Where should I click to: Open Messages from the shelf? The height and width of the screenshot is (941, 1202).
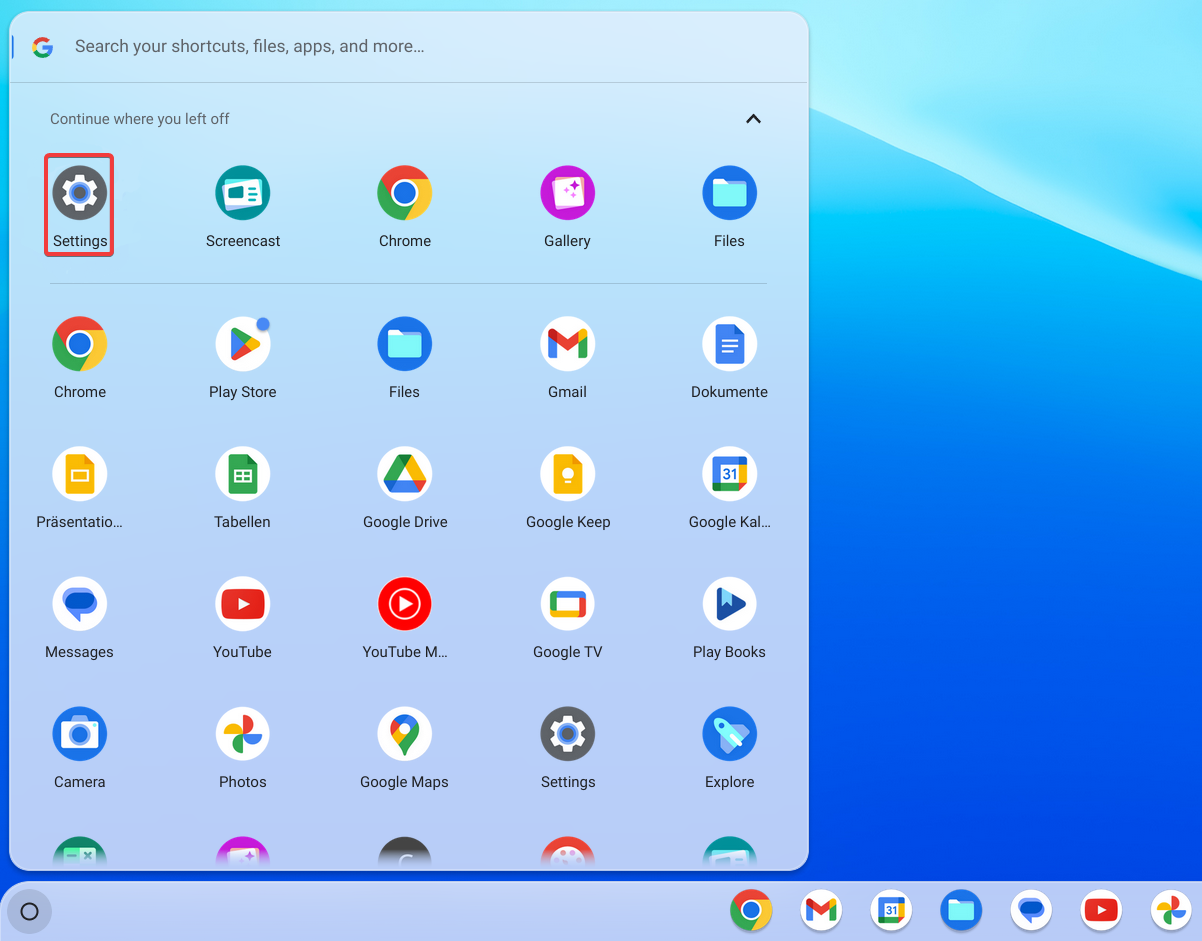tap(1031, 910)
